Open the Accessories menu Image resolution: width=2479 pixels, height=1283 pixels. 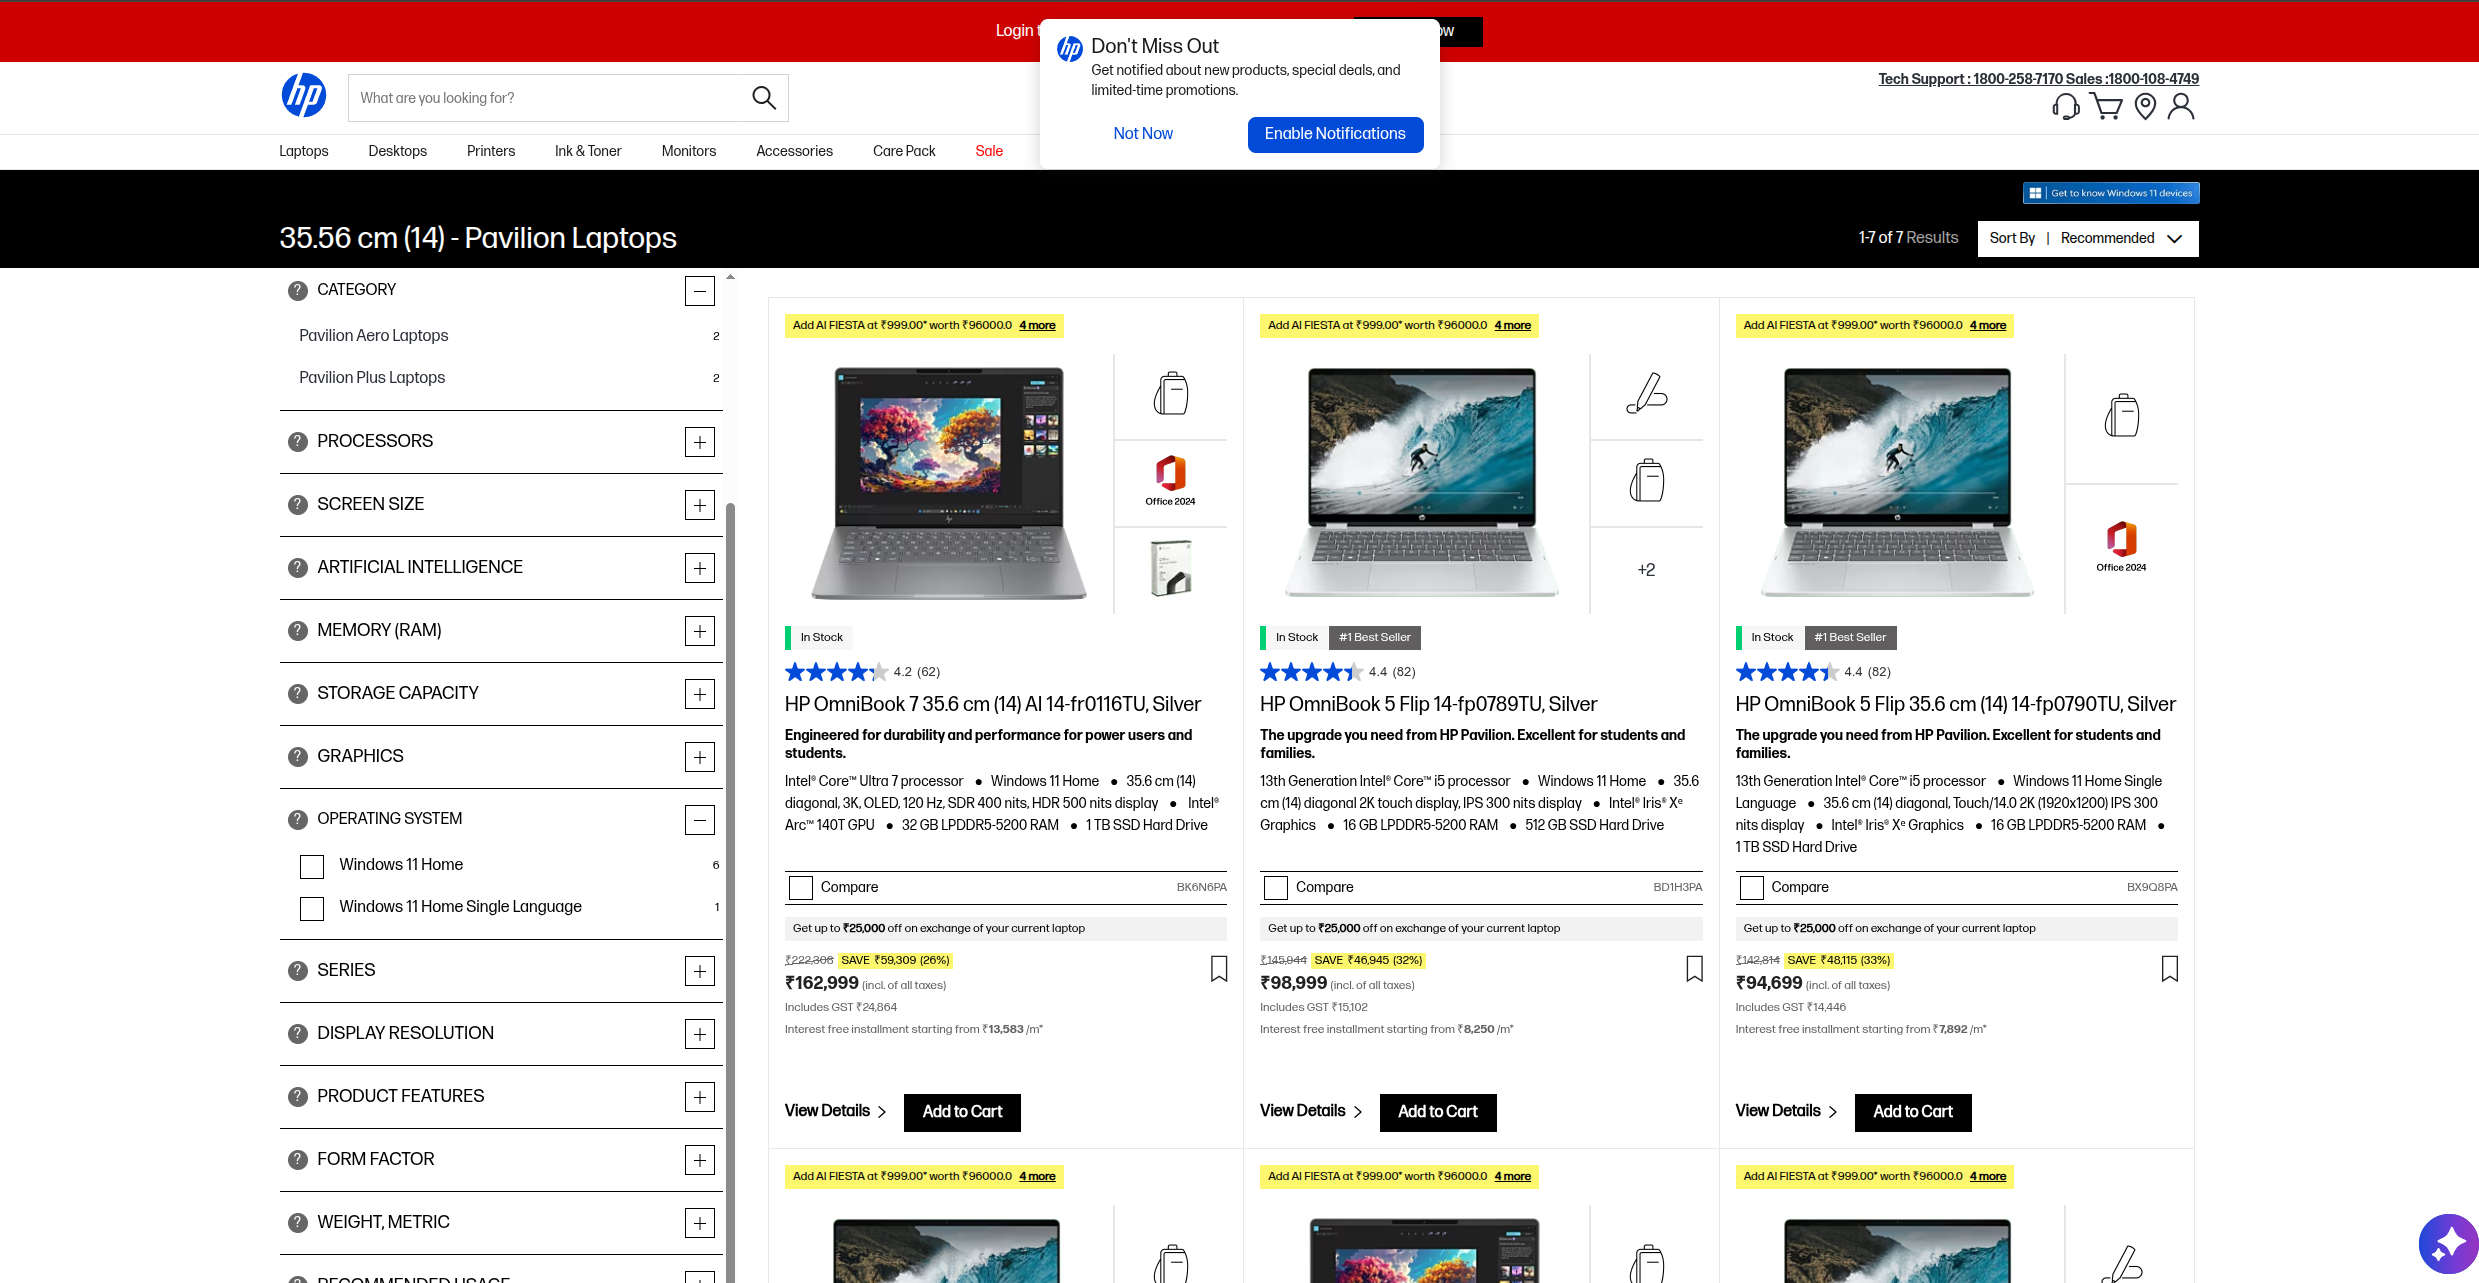click(794, 151)
